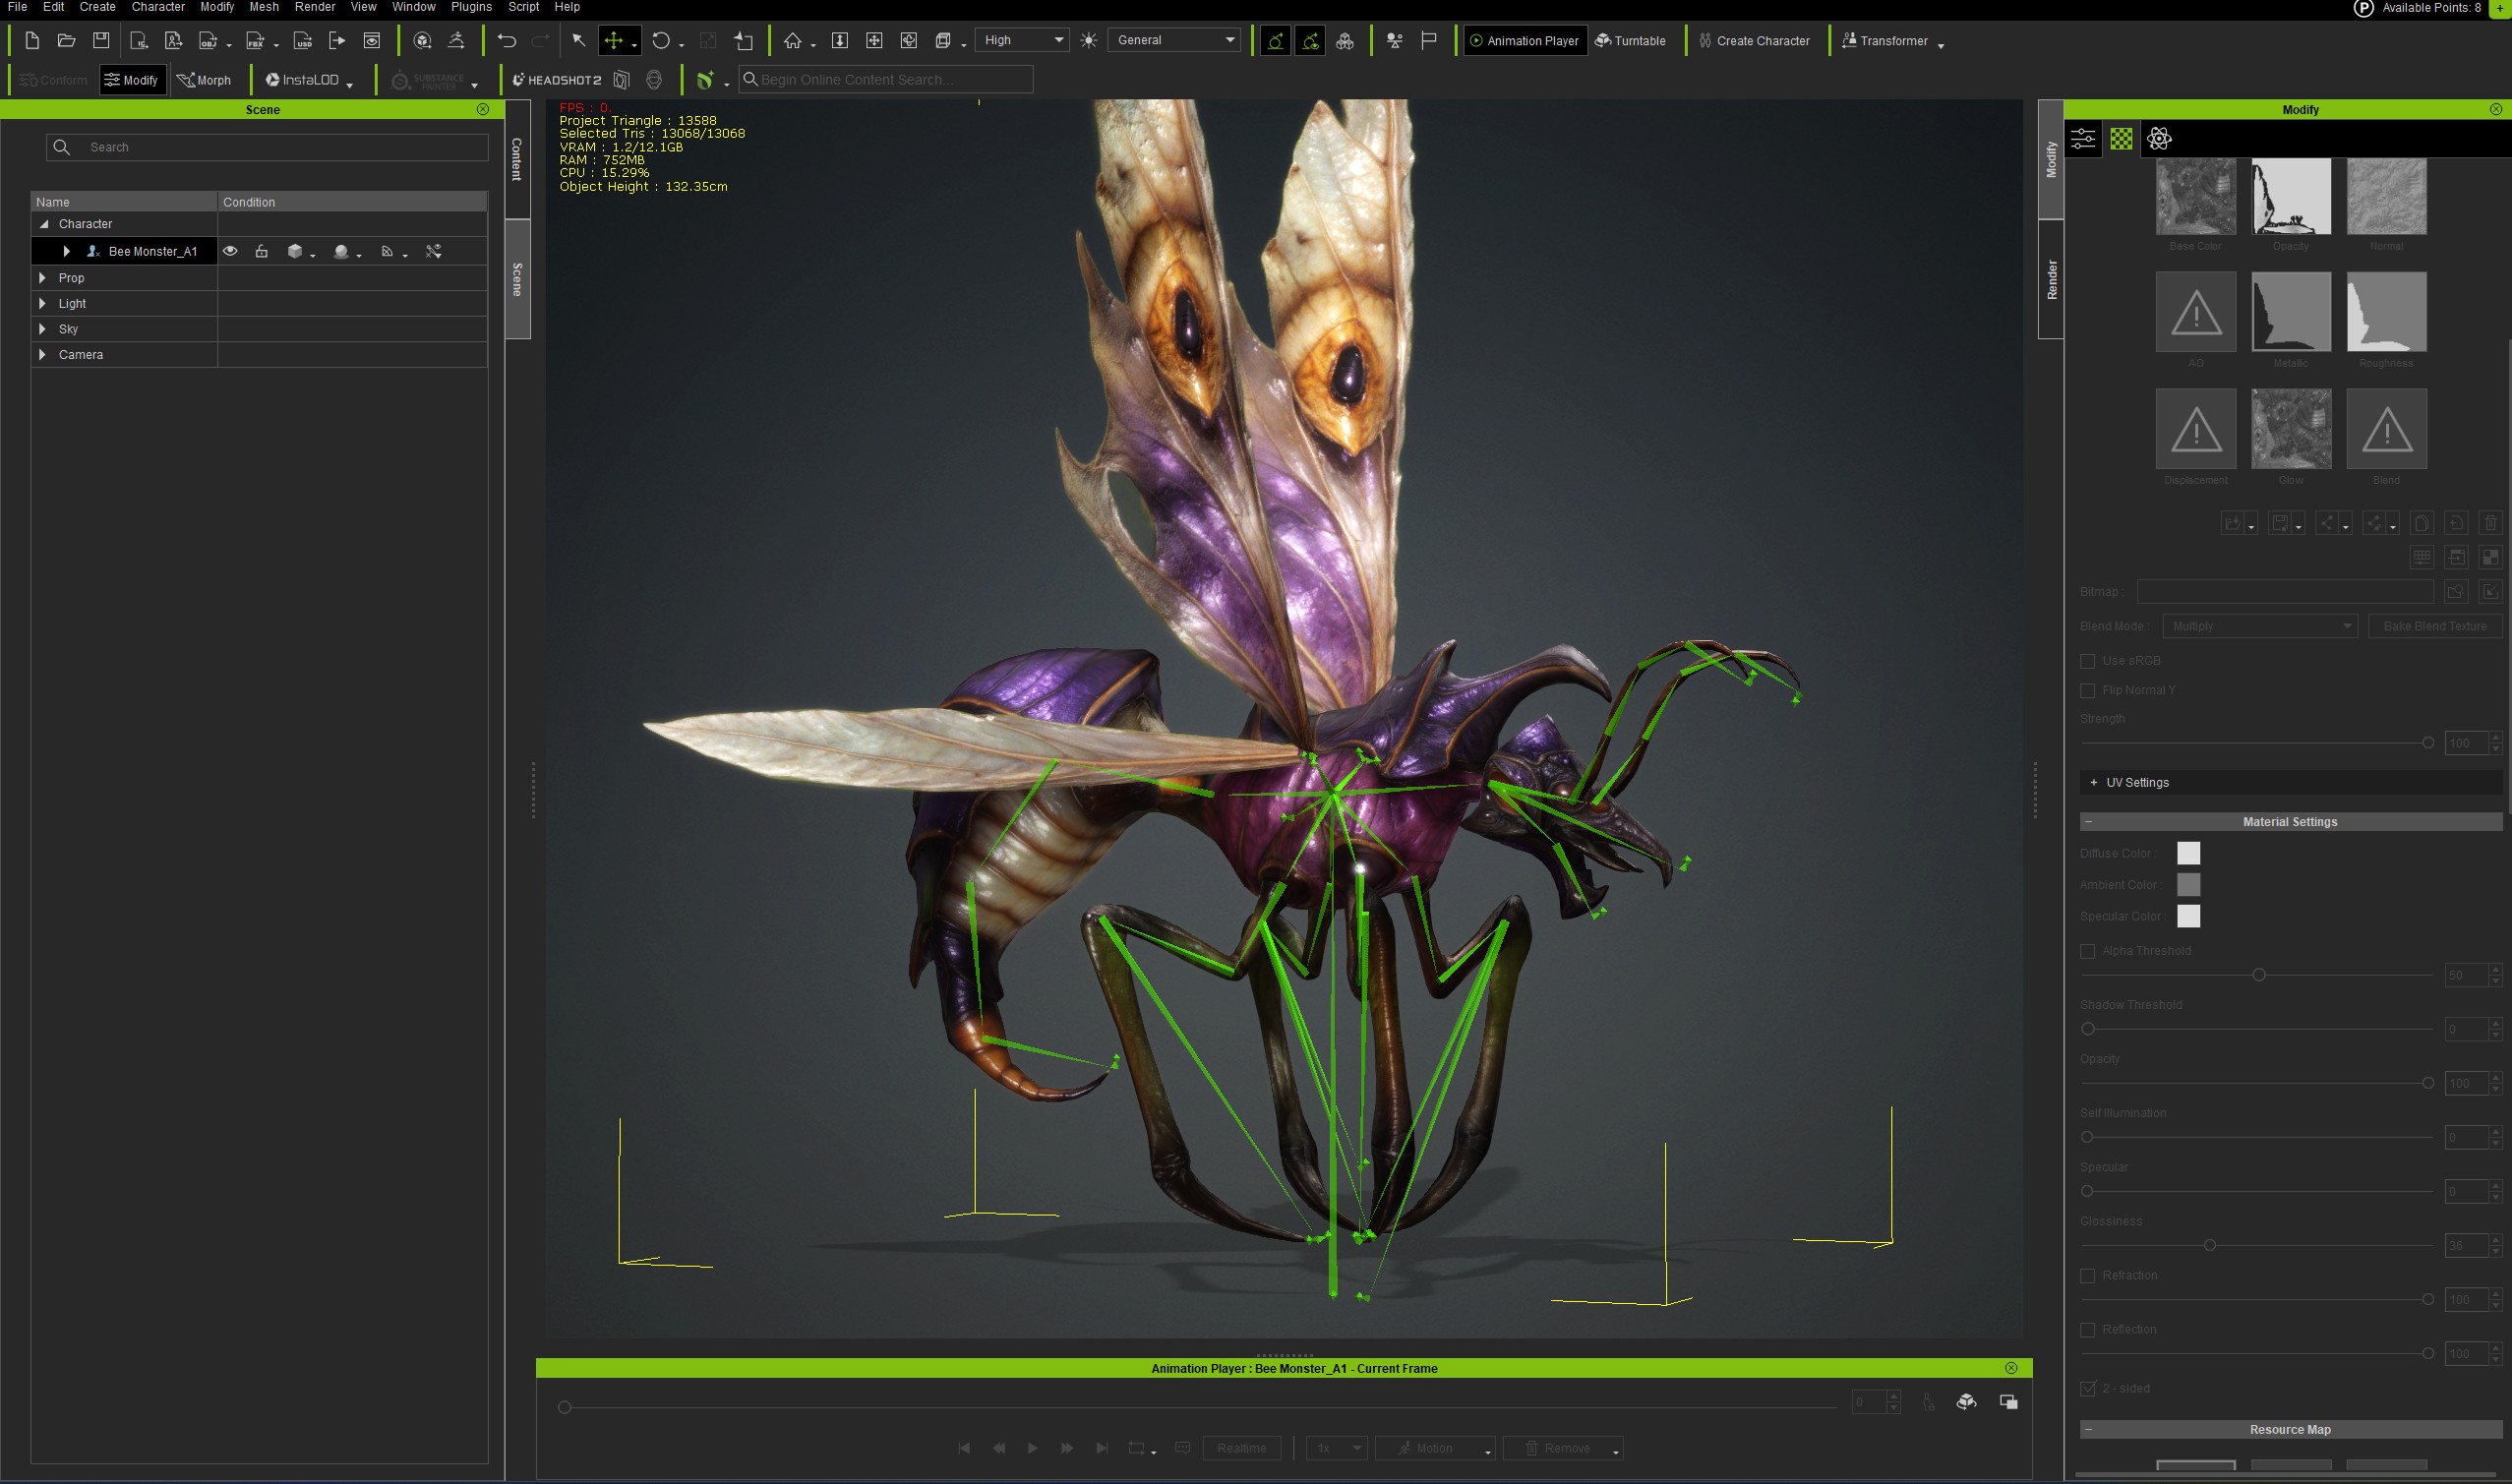Click the Base Color texture thumbnail
Image resolution: width=2512 pixels, height=1484 pixels.
[2195, 196]
